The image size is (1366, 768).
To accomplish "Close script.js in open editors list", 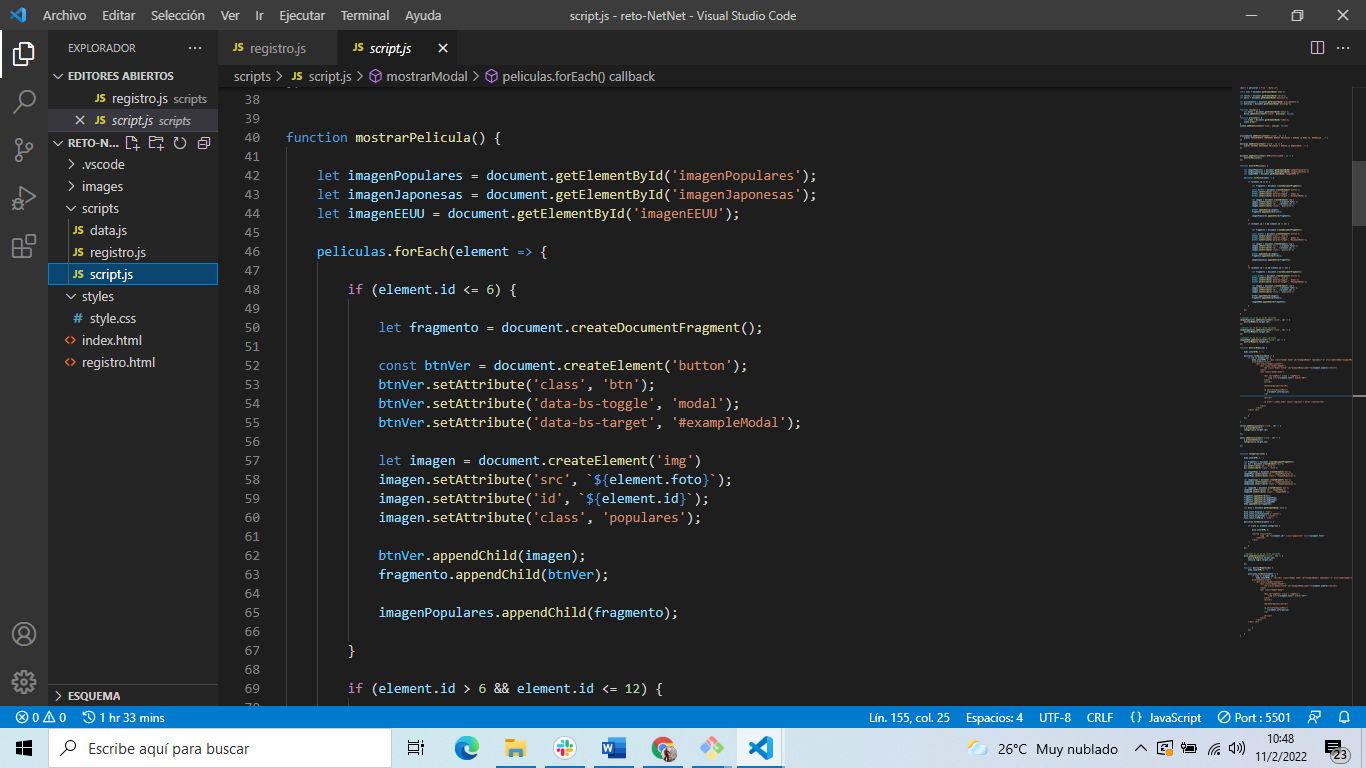I will [x=80, y=121].
